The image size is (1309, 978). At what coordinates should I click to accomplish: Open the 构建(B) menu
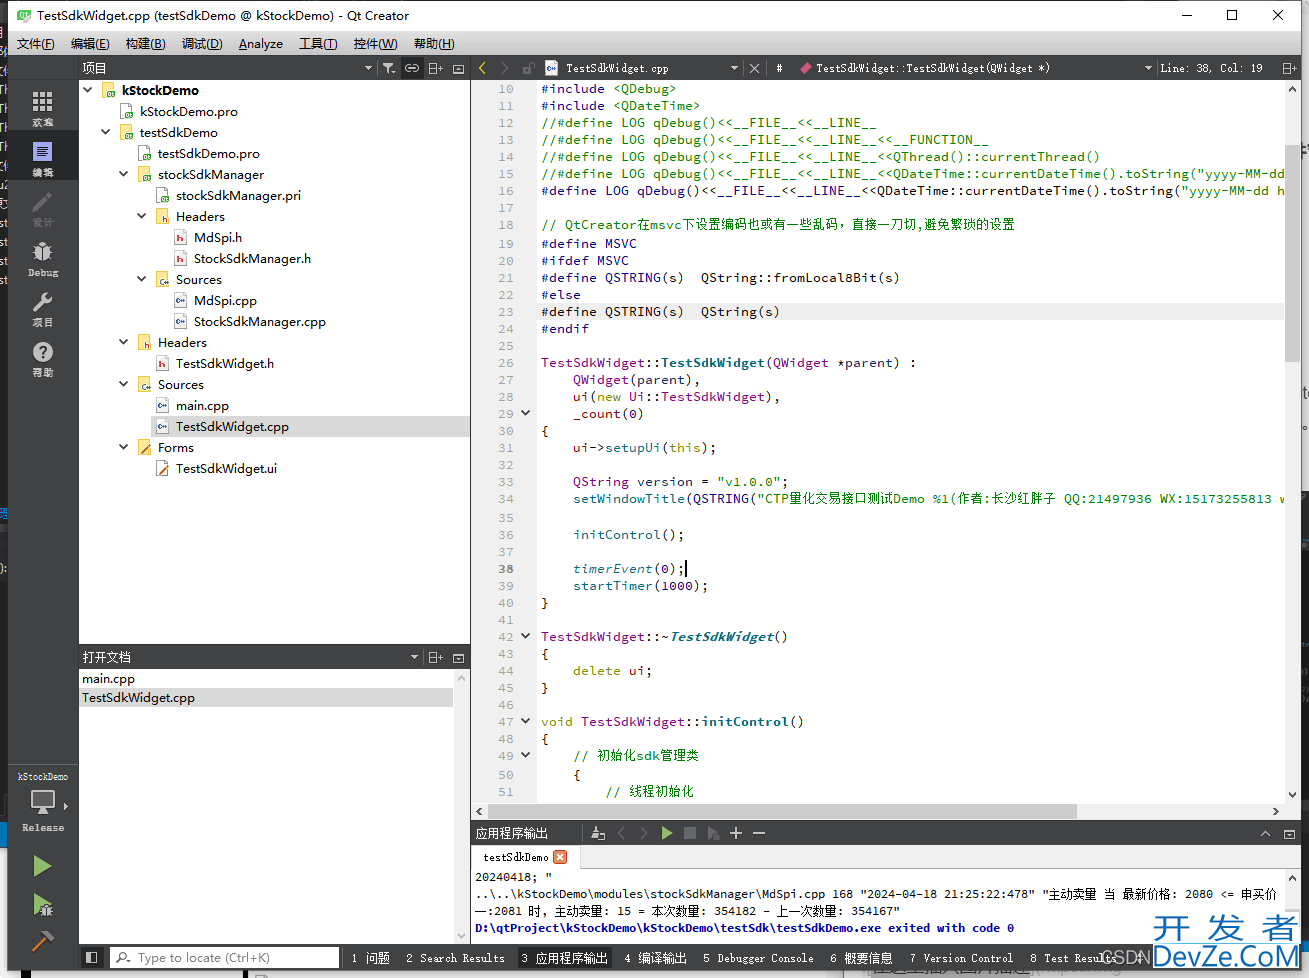145,44
